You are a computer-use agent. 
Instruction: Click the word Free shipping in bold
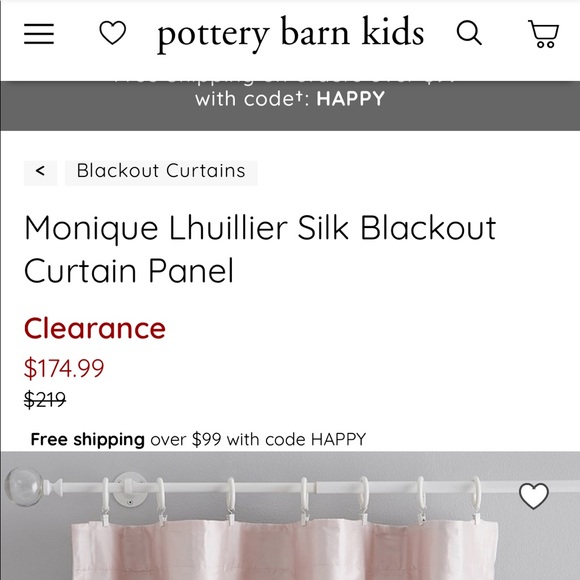coord(87,439)
